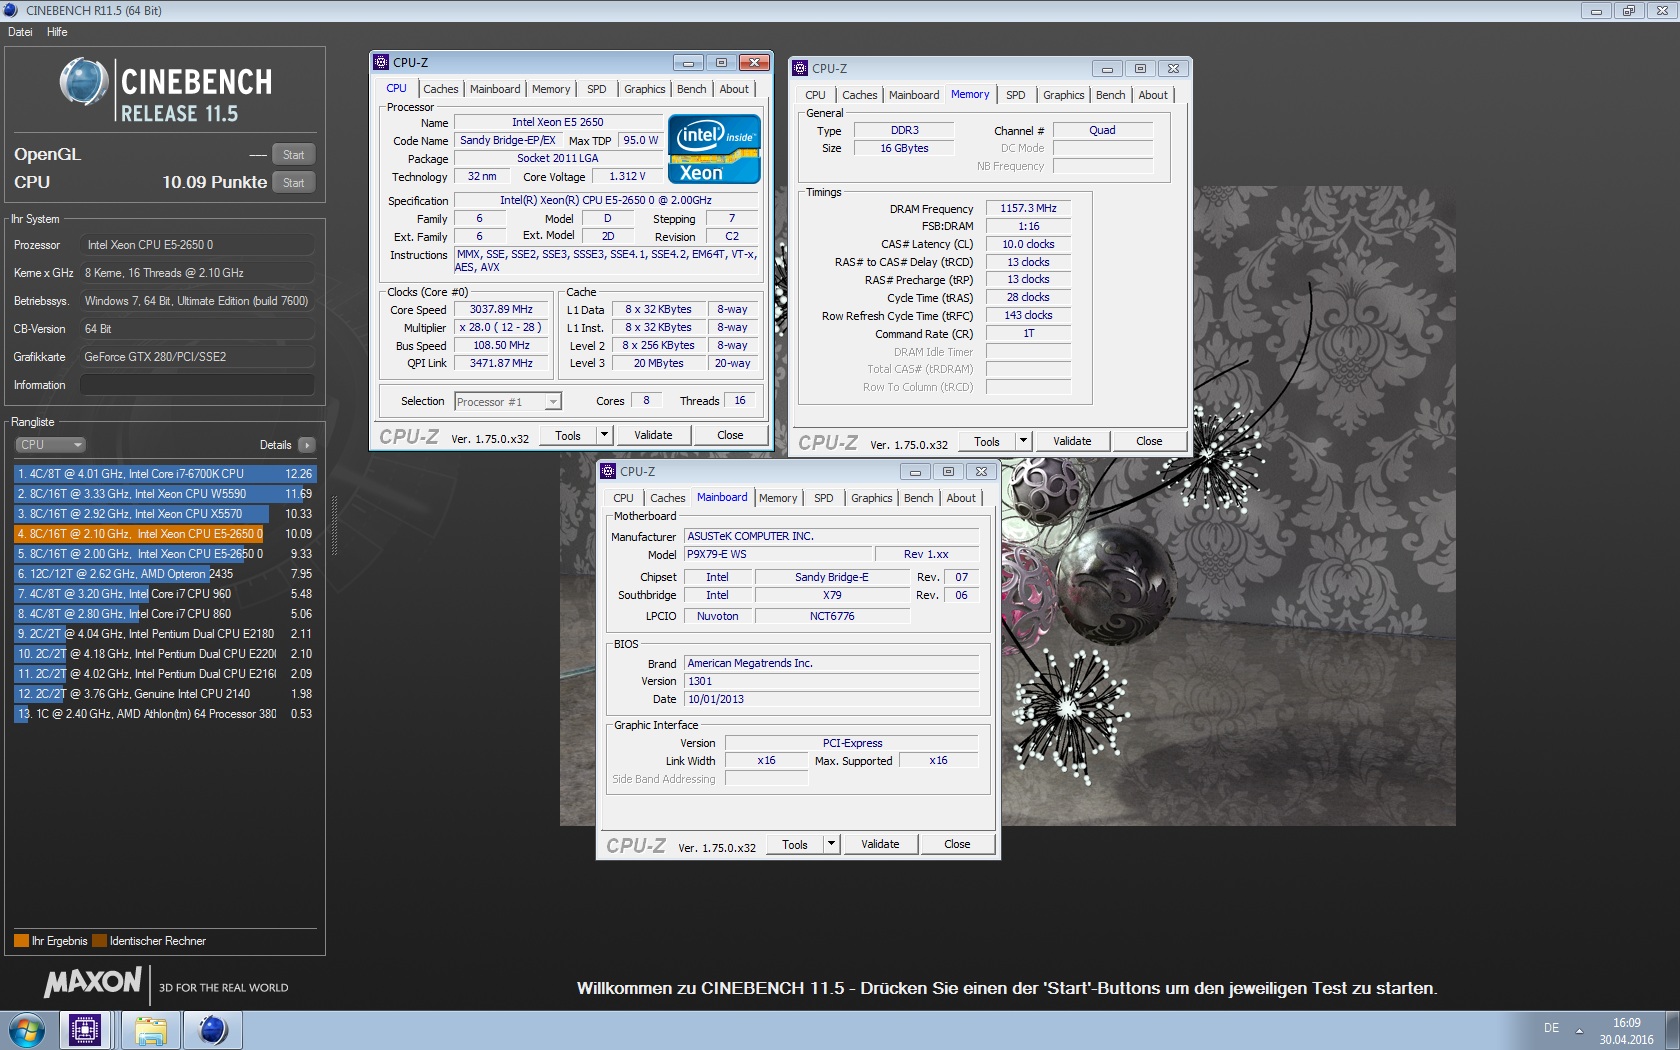Click Core Speed value 3037.89 MHz
This screenshot has width=1680, height=1050.
tap(501, 309)
